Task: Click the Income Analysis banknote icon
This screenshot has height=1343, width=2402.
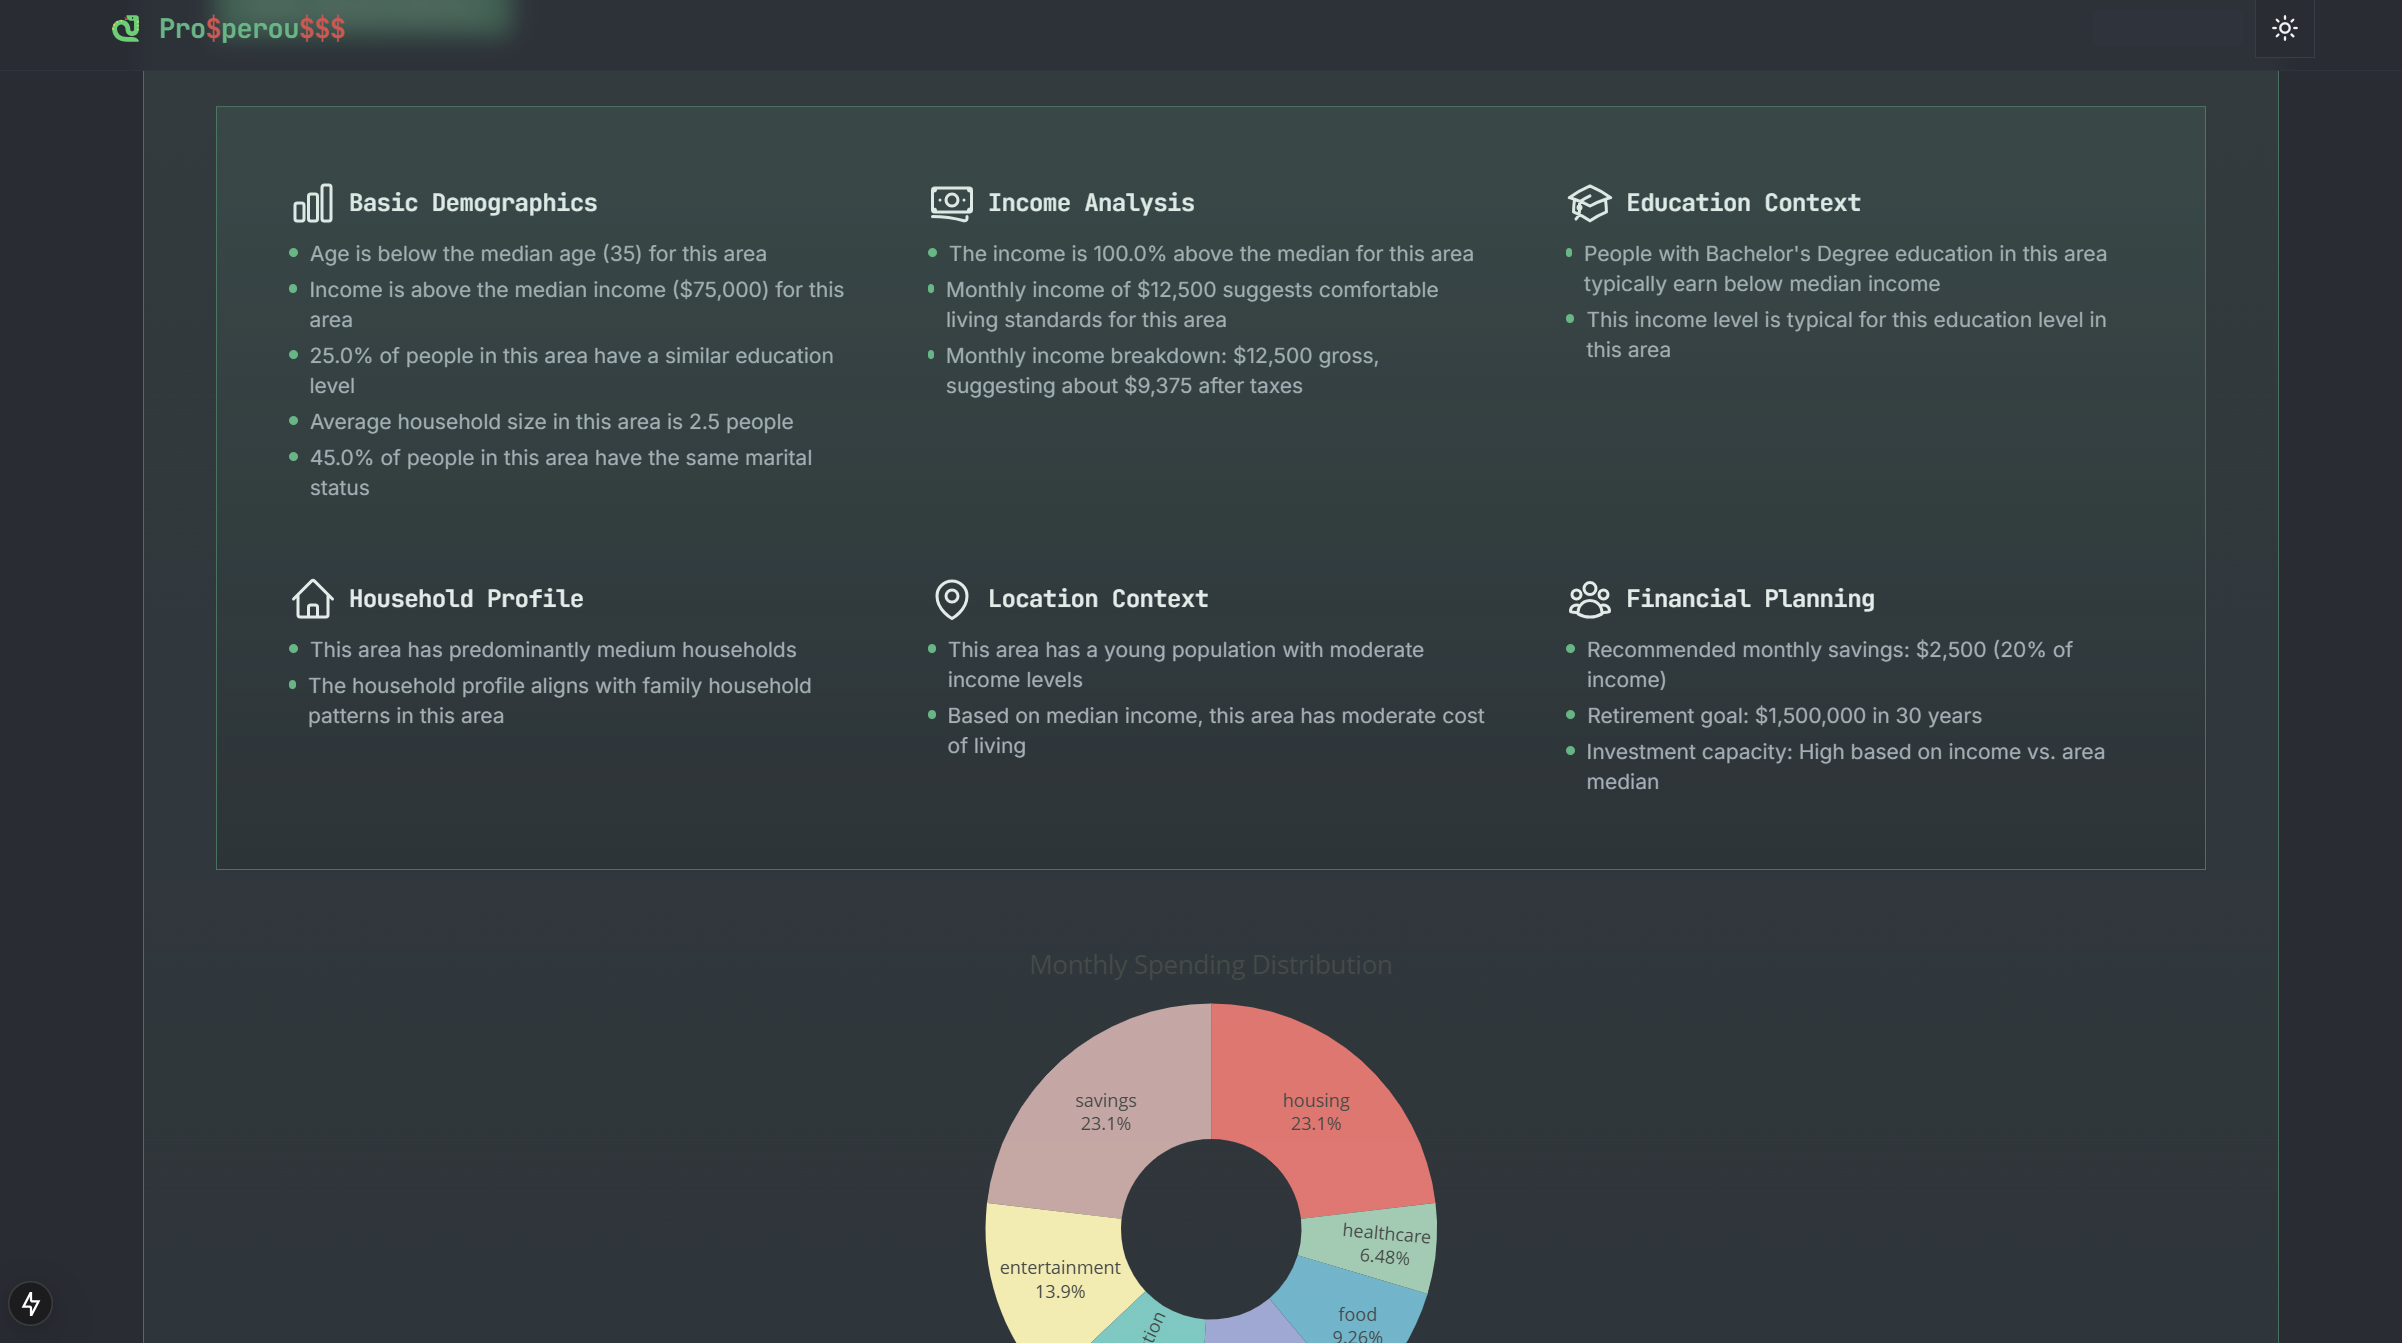Action: pos(950,203)
